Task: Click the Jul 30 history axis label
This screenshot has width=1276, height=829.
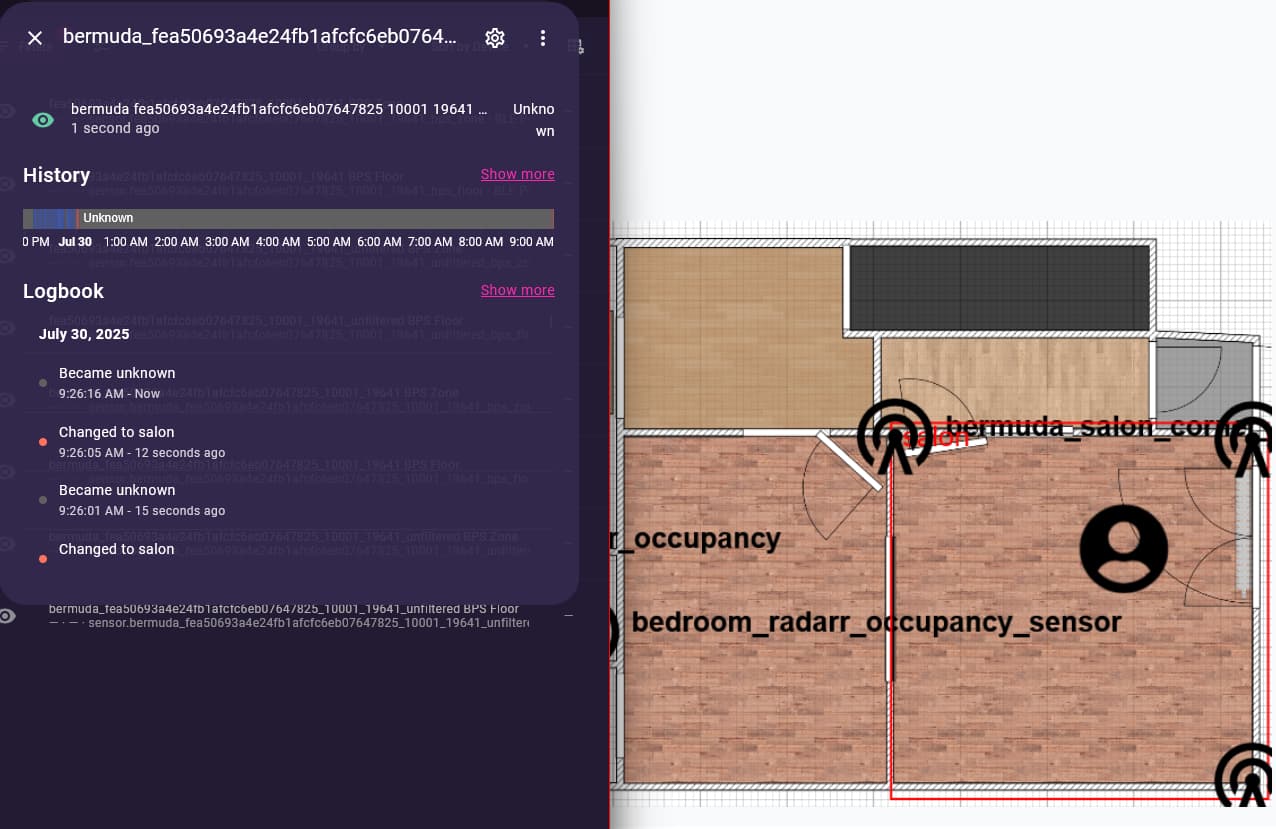Action: click(x=75, y=242)
